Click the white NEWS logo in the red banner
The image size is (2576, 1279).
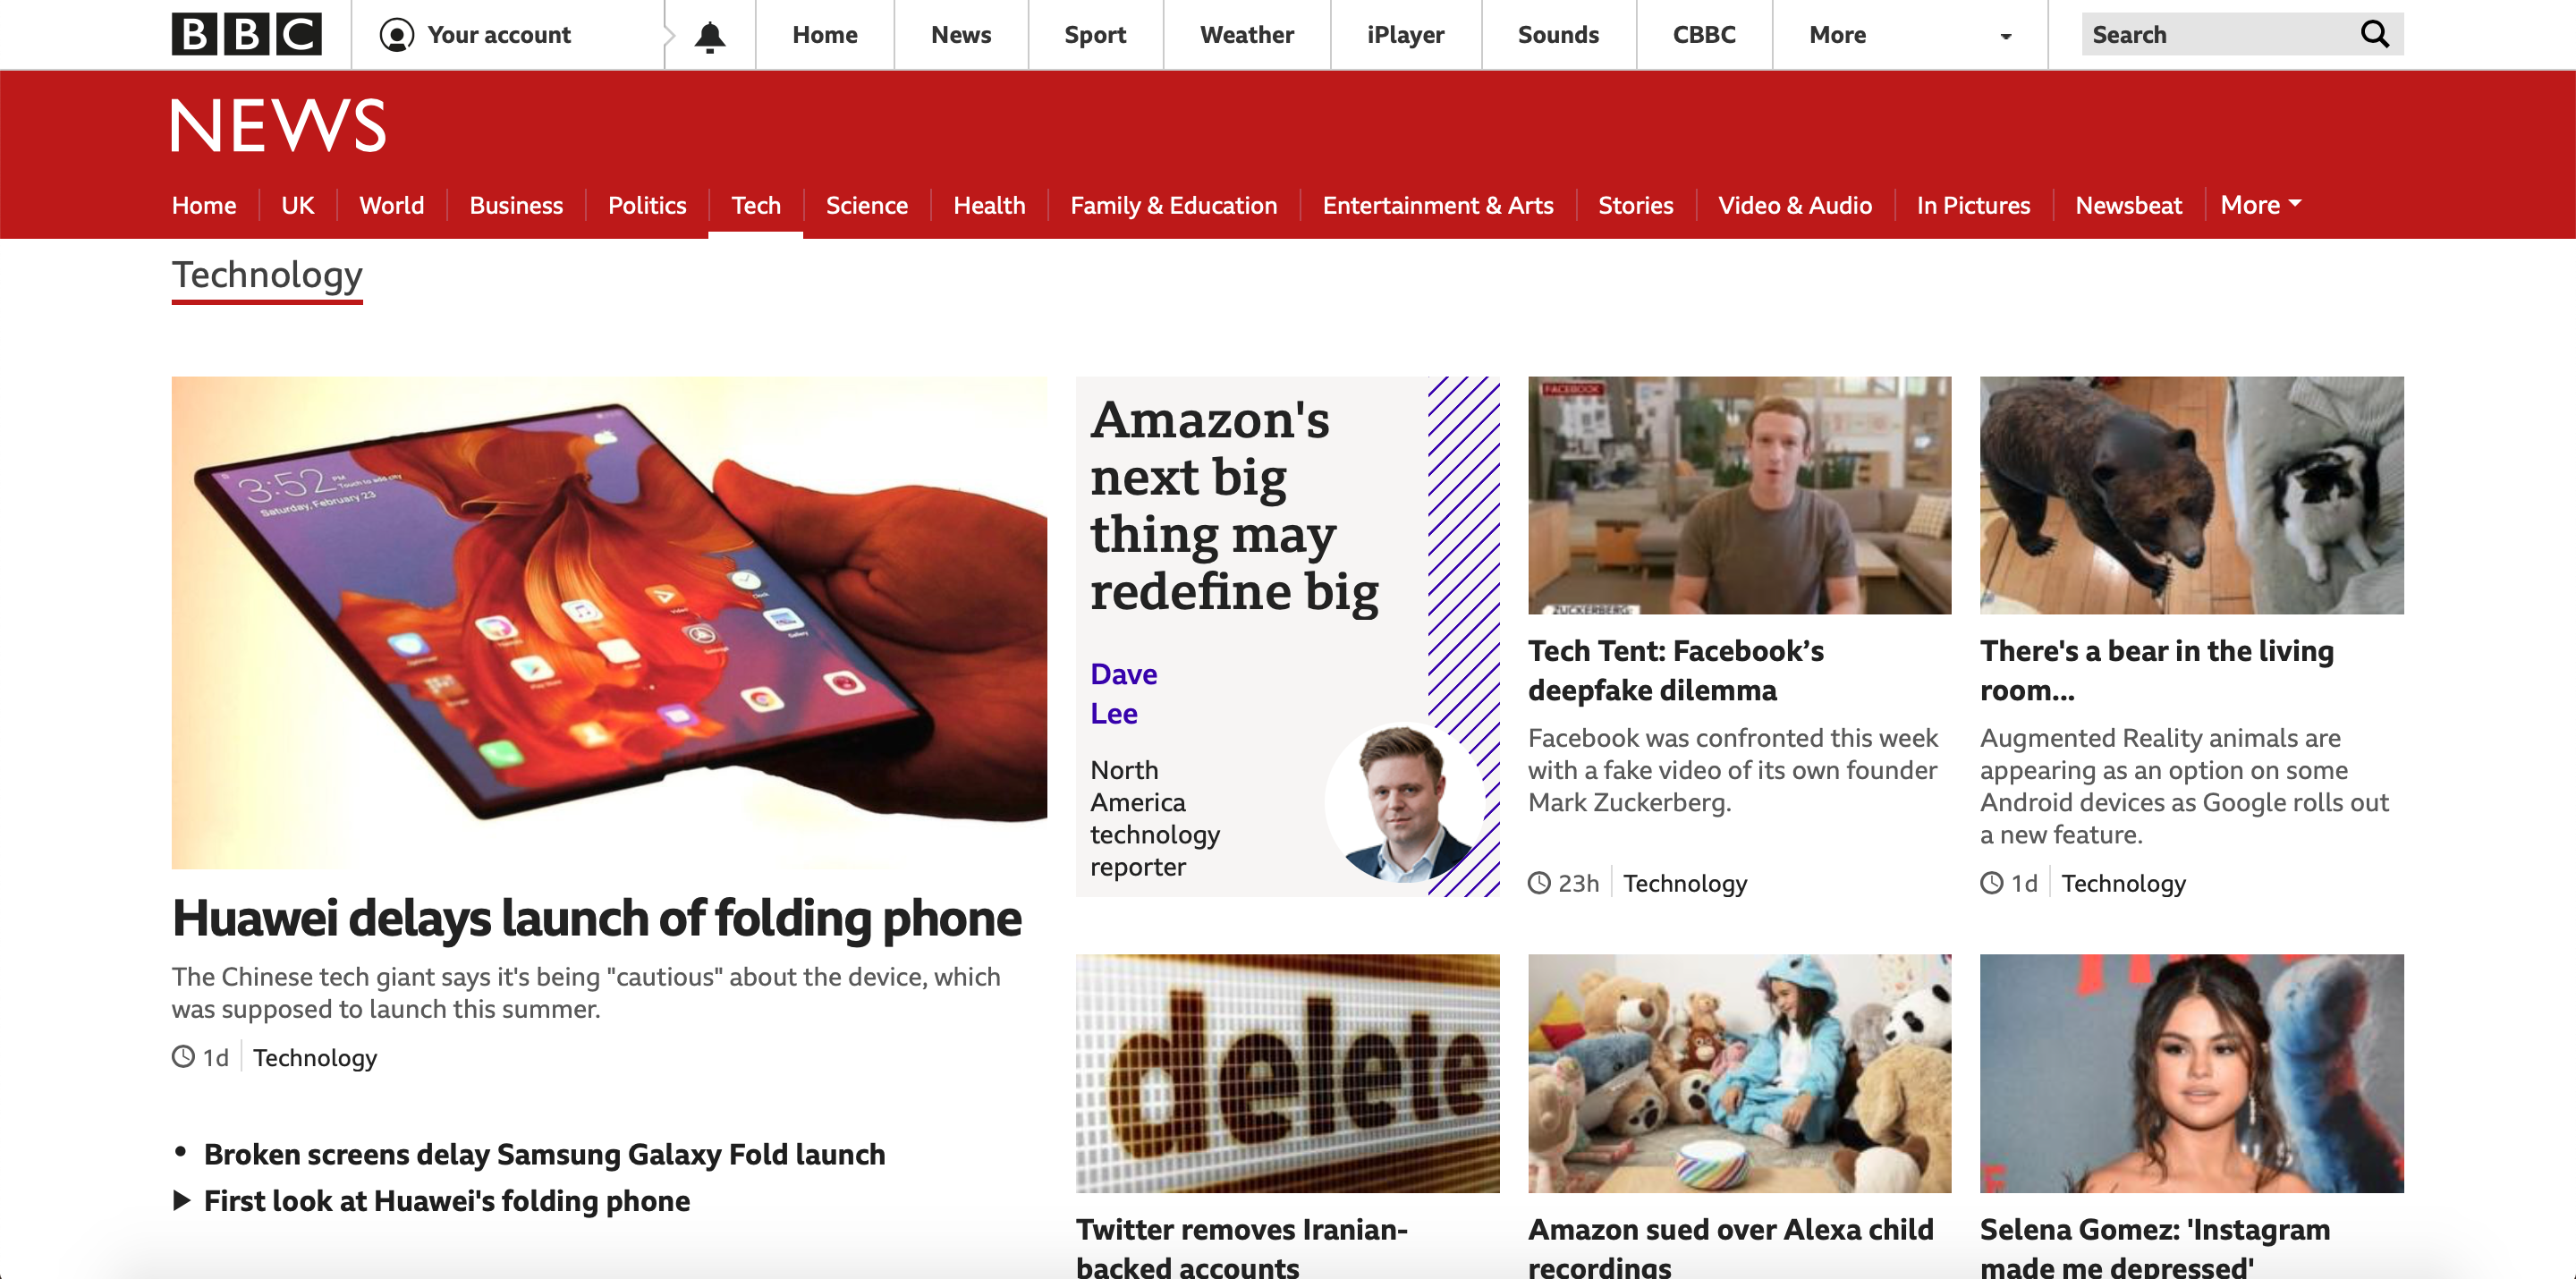(278, 126)
